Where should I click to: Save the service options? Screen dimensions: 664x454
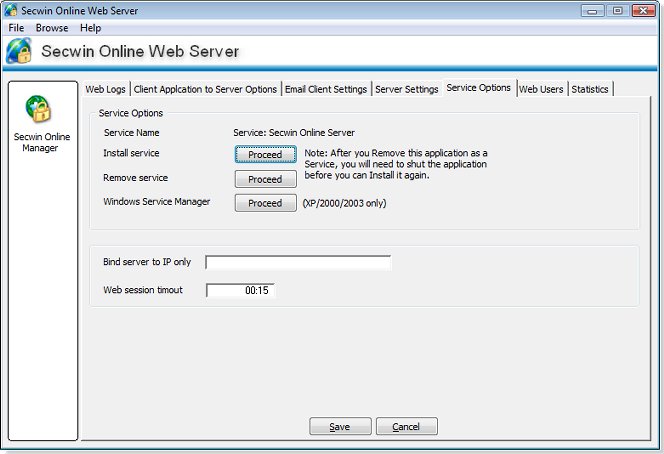click(340, 427)
